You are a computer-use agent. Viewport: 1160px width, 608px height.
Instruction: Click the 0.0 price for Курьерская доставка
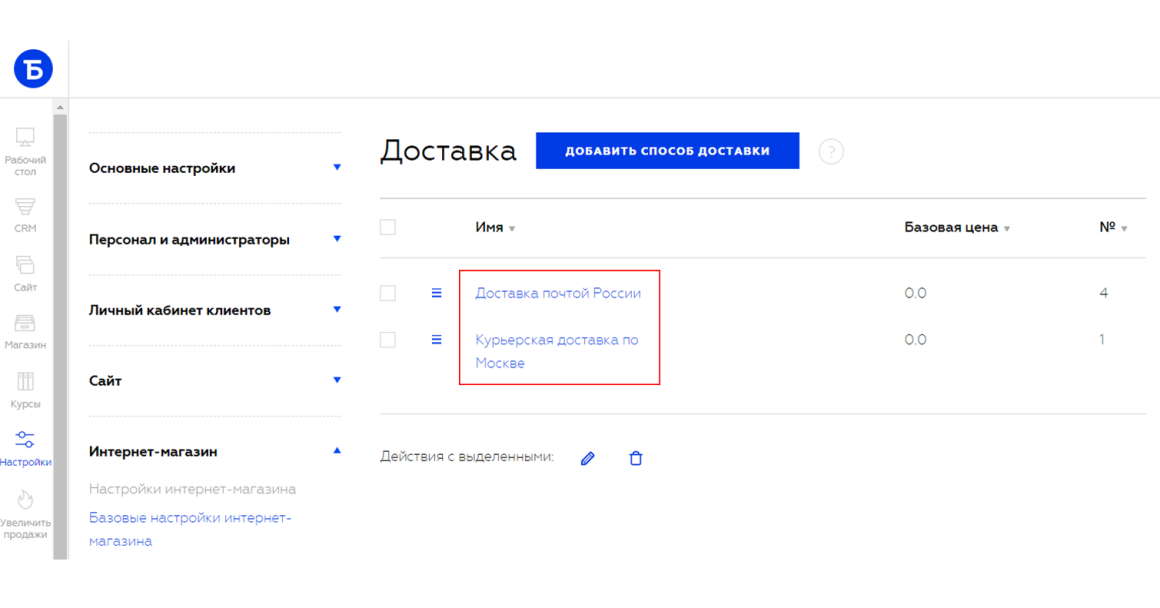[915, 340]
